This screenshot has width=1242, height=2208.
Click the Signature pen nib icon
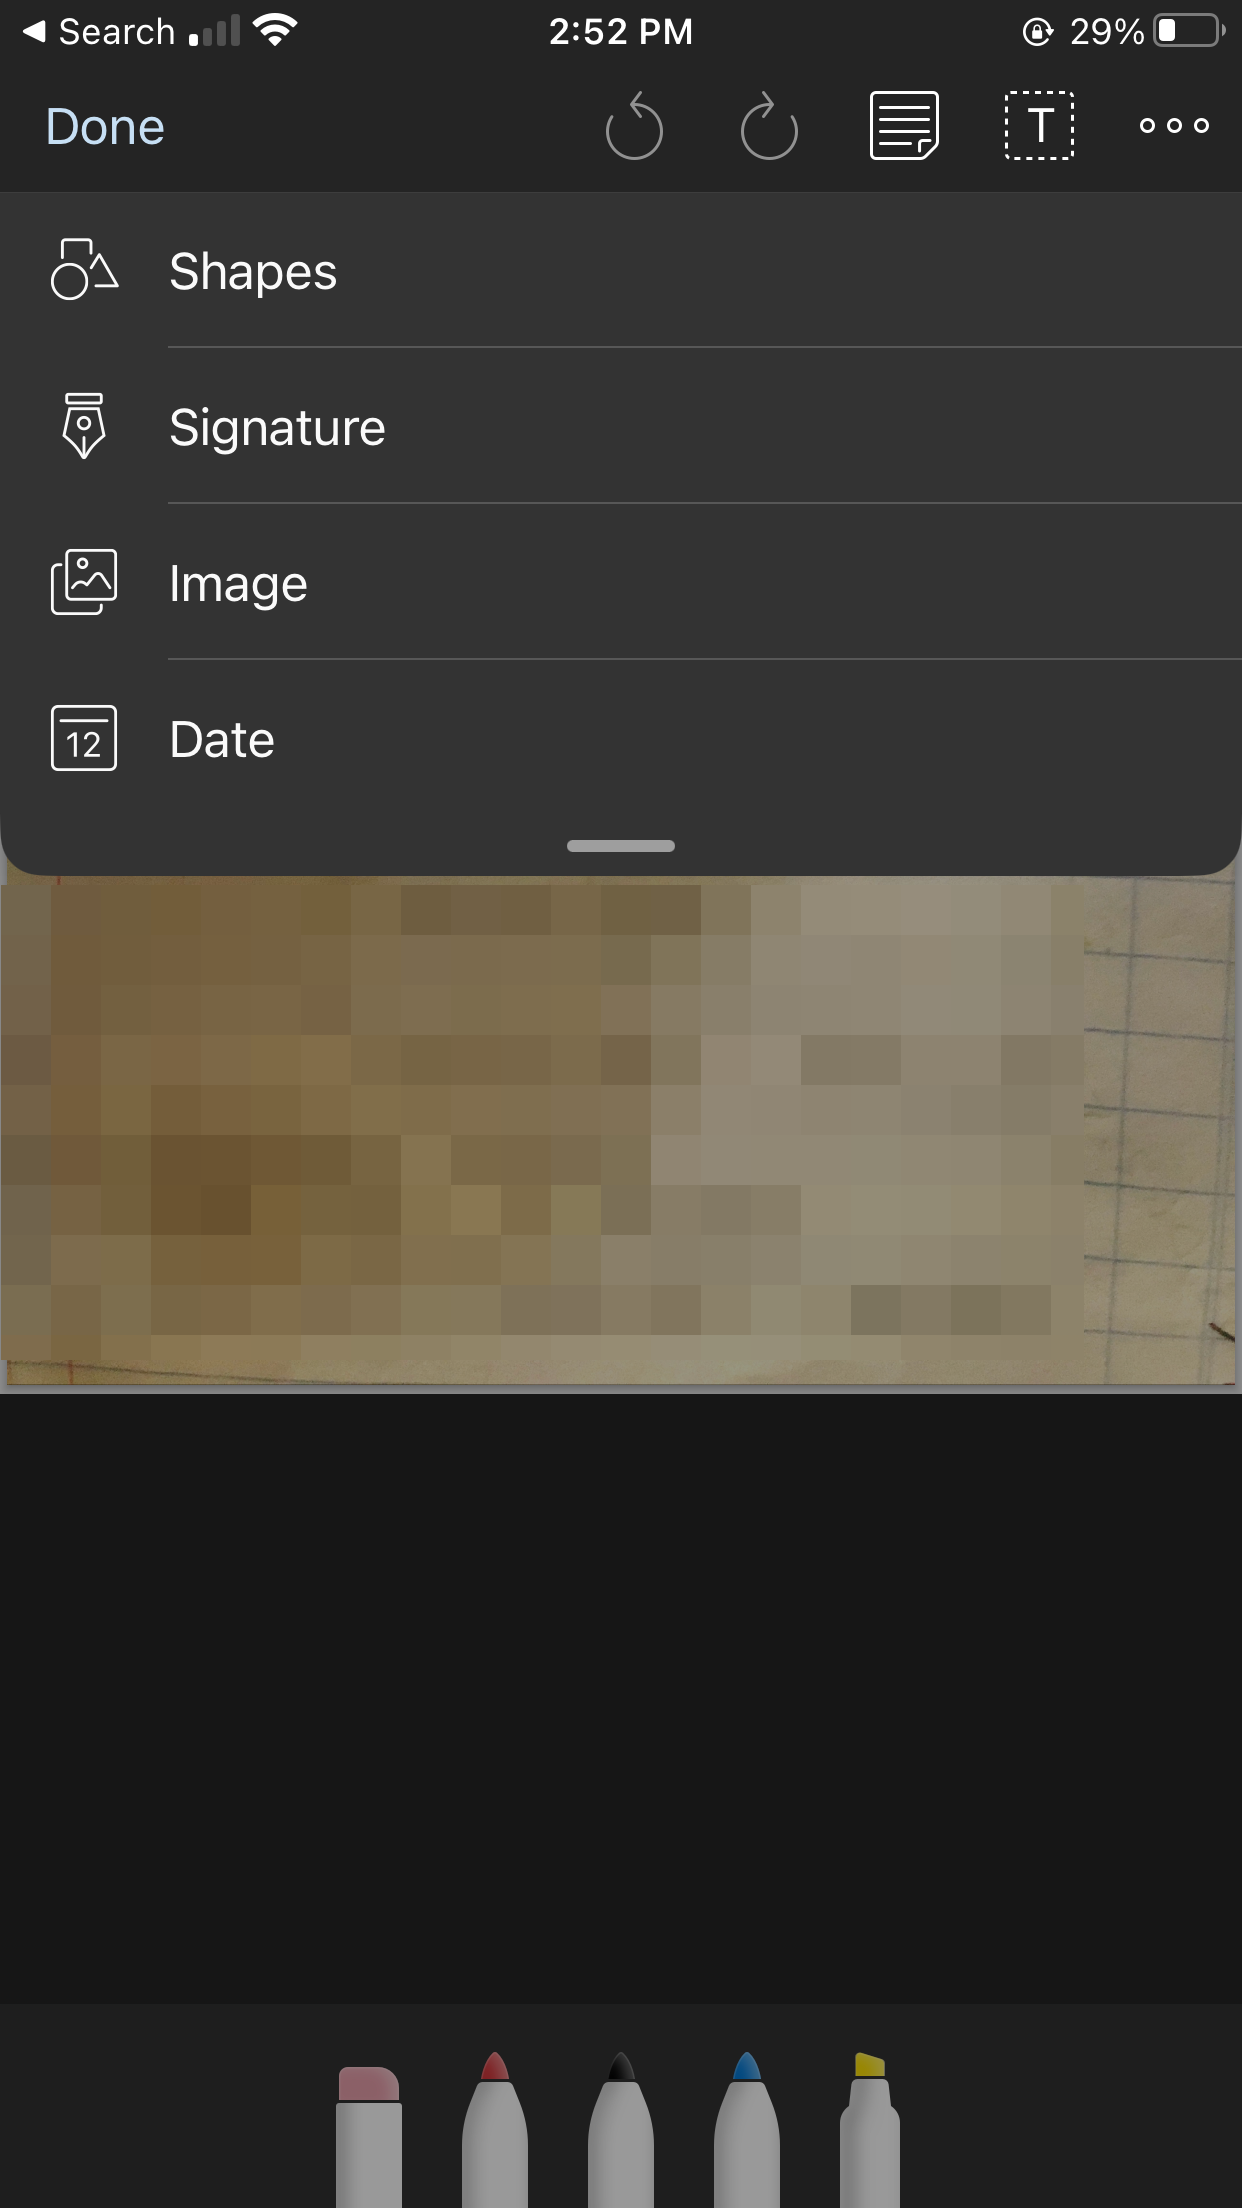[84, 426]
